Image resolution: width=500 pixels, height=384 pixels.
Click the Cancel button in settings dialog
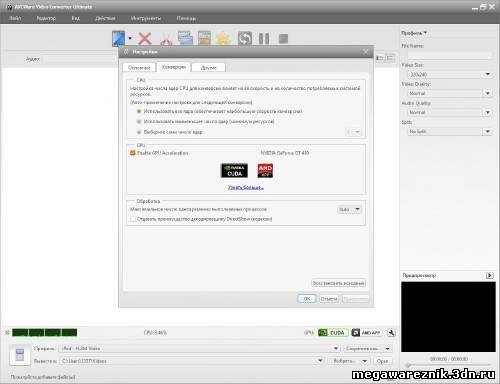(329, 299)
